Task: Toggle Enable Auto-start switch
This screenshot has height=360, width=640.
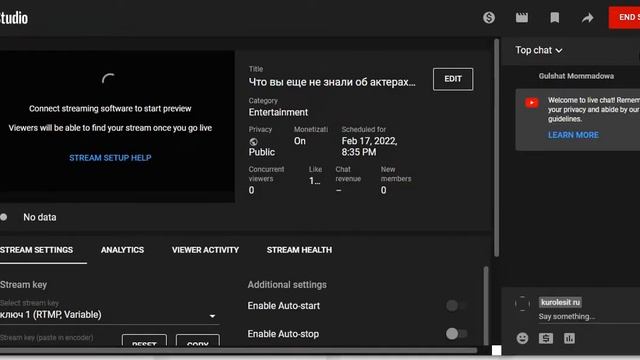Action: pos(457,305)
